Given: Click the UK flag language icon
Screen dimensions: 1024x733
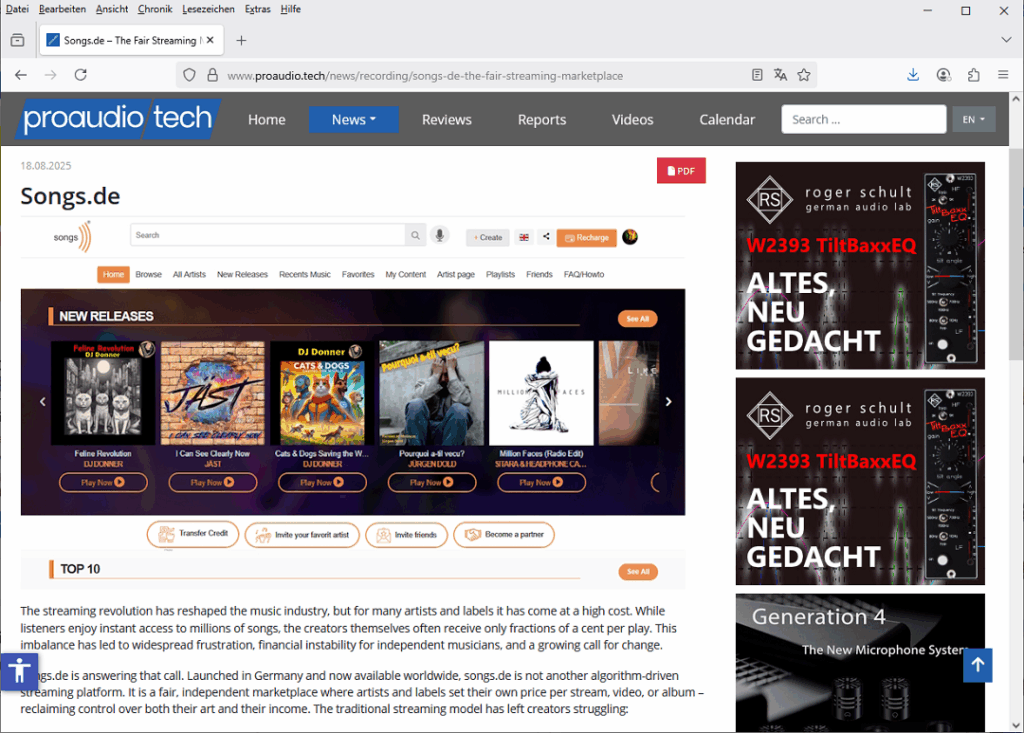Looking at the screenshot, I should 524,237.
